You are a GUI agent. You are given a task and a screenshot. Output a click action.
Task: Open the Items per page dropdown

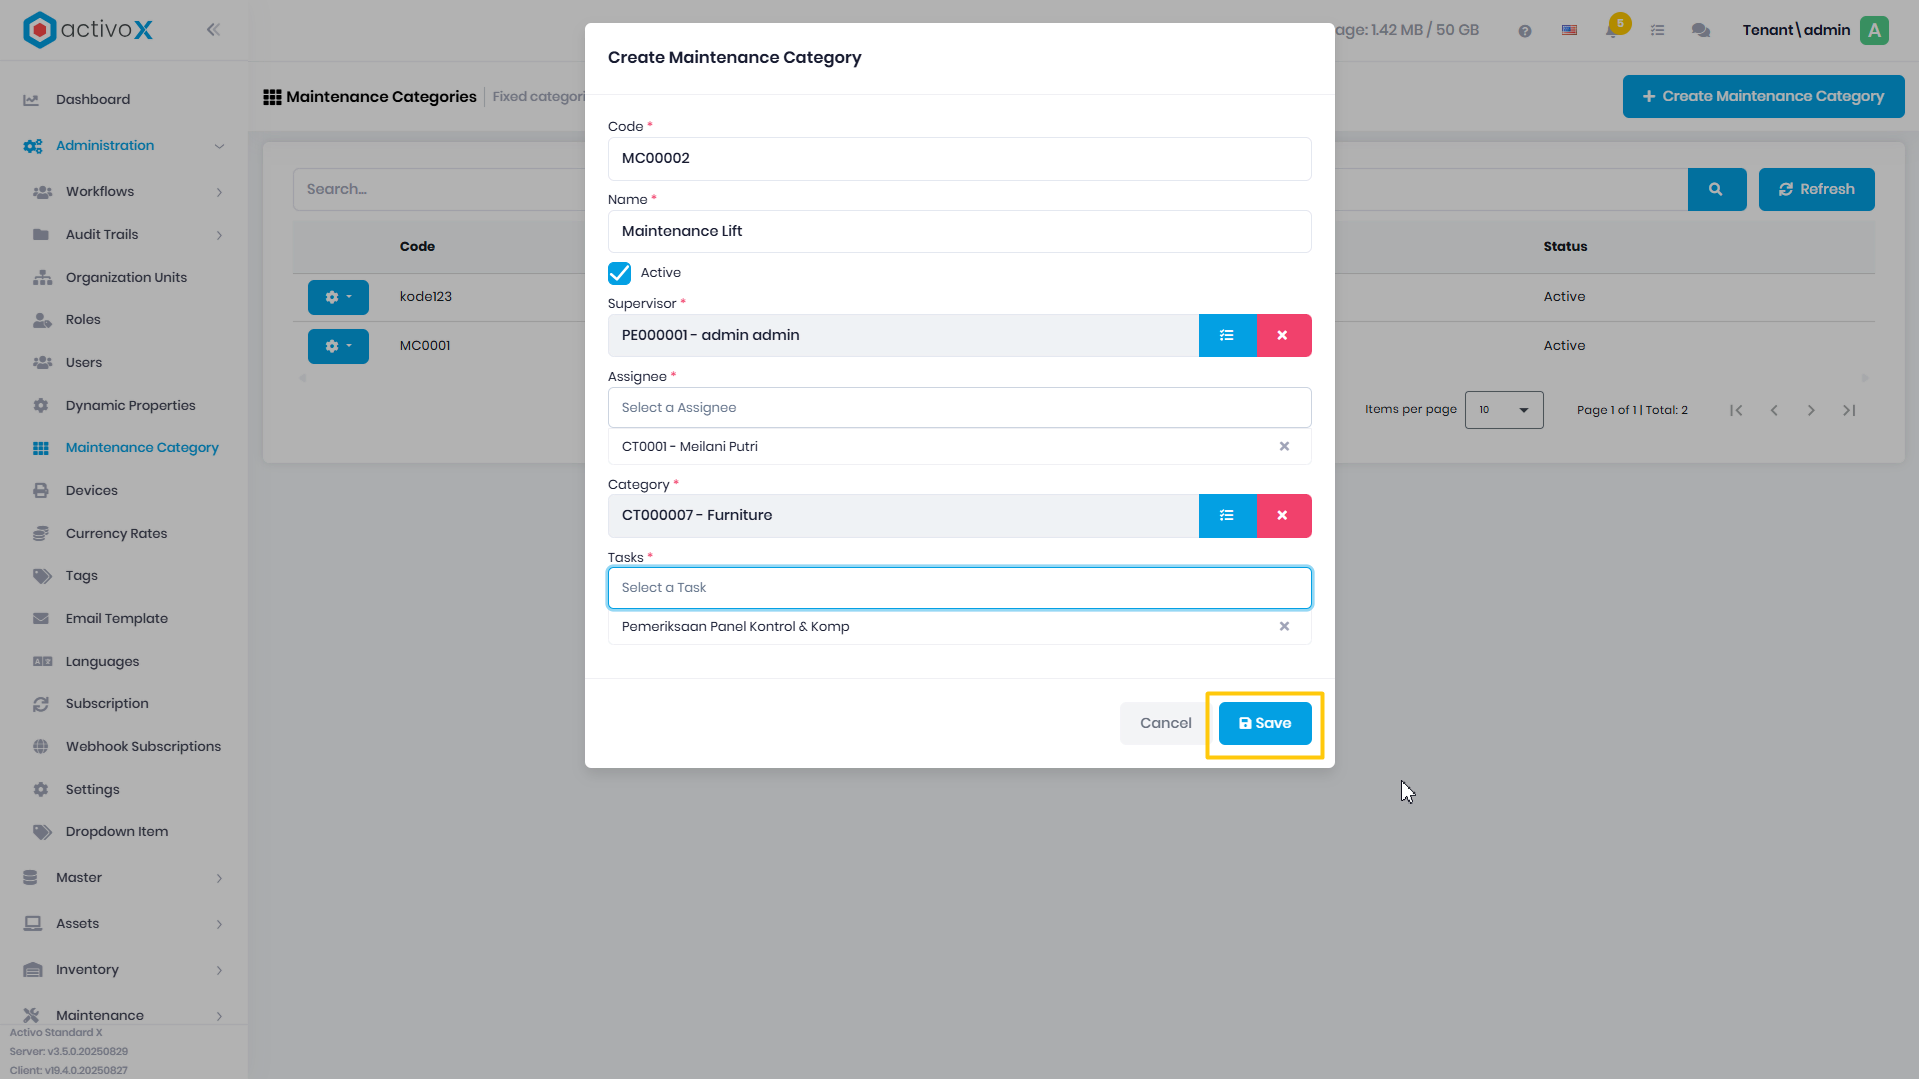pyautogui.click(x=1503, y=411)
